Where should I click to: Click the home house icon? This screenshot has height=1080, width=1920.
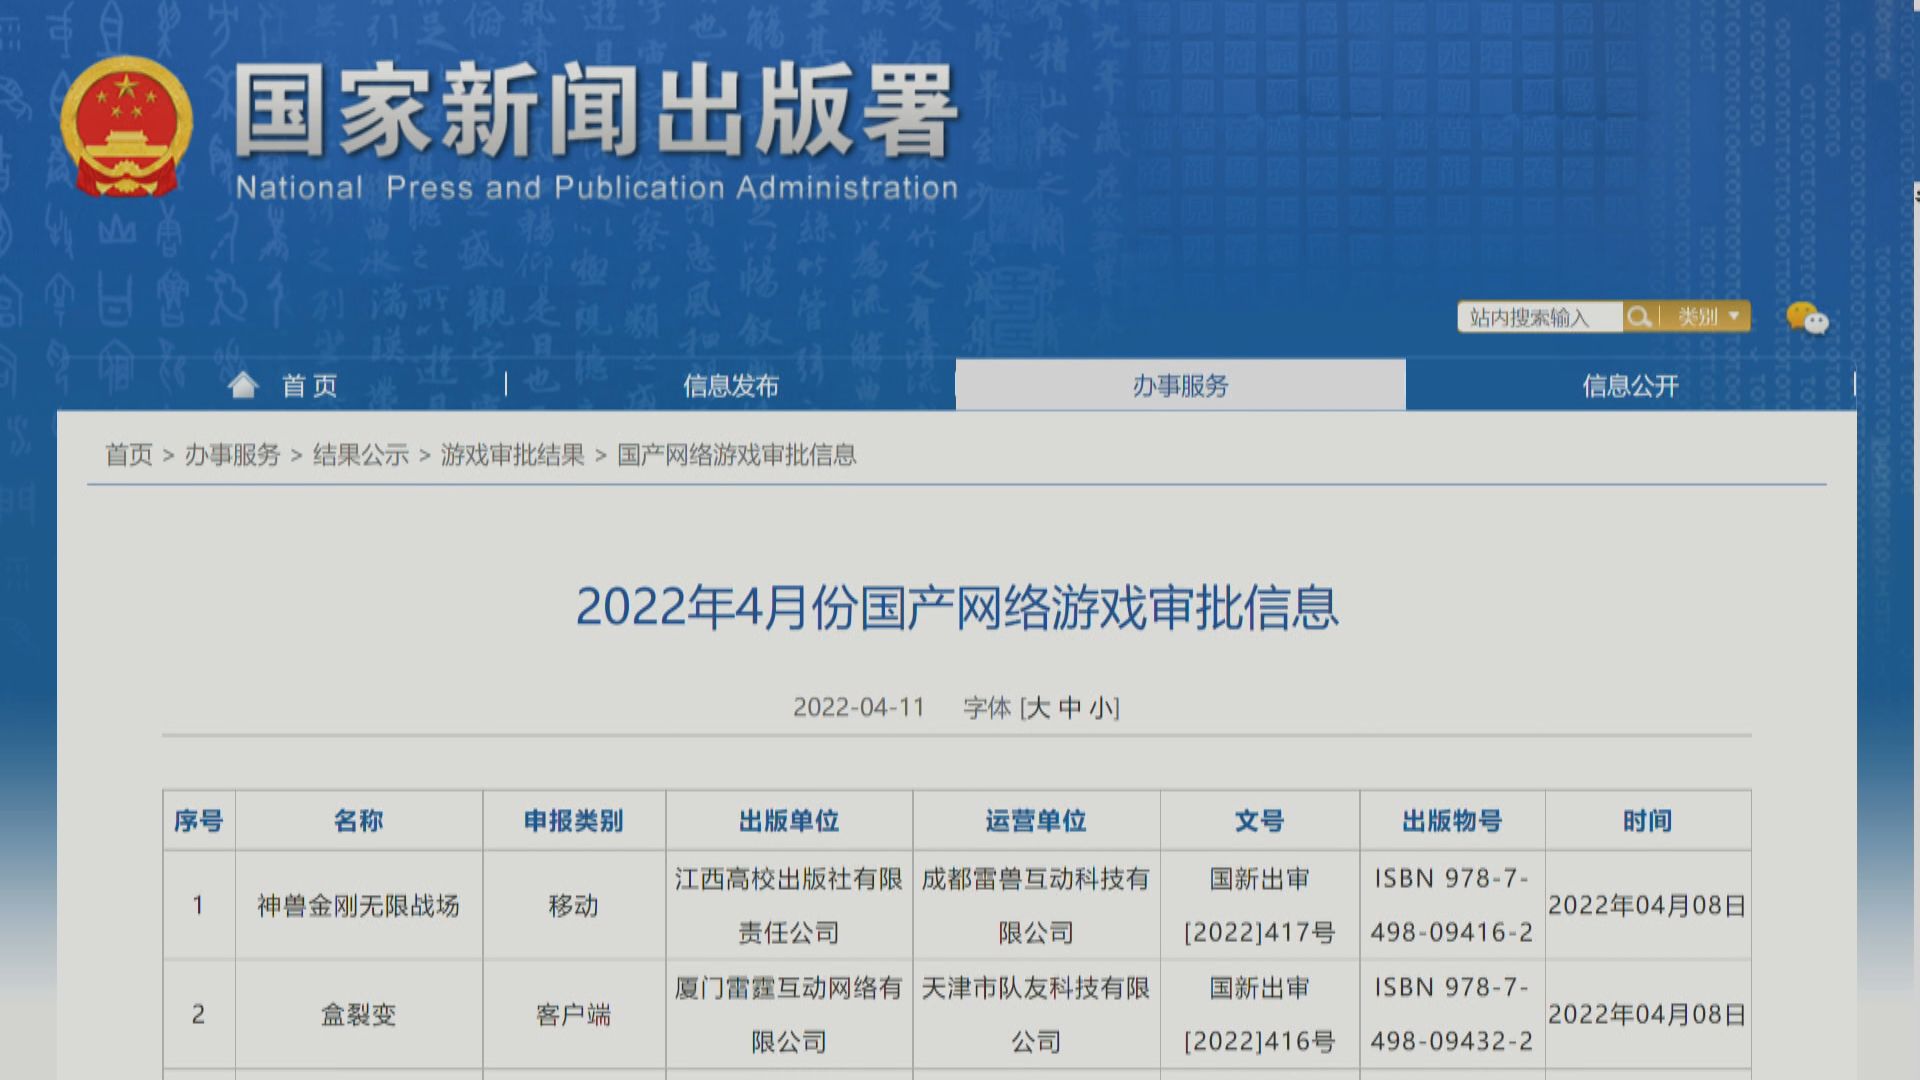coord(243,385)
